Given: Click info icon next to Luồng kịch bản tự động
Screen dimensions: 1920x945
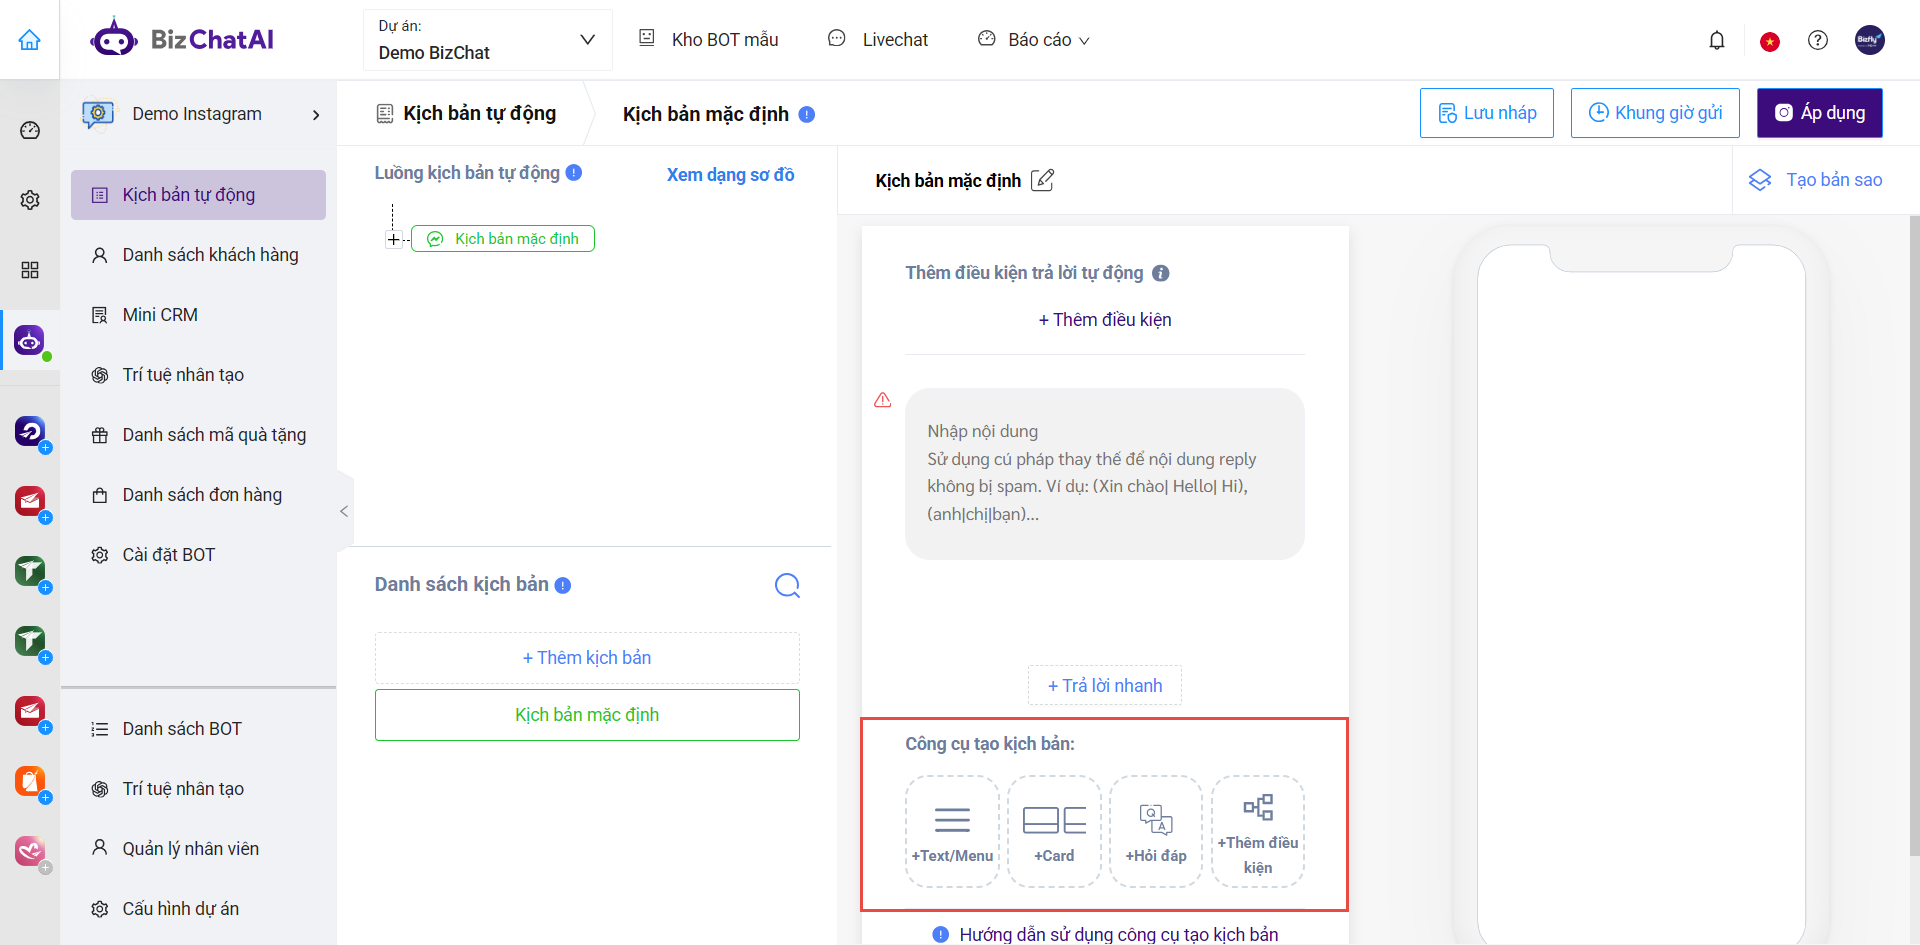Looking at the screenshot, I should (574, 172).
